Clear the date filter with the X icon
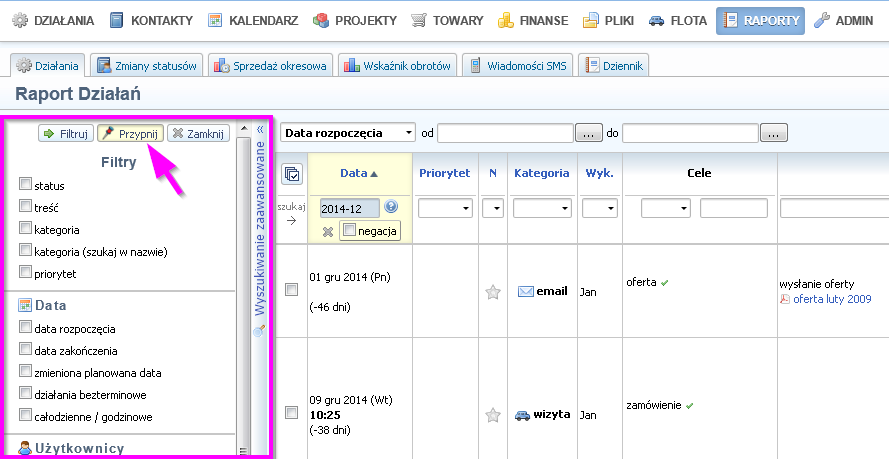 pyautogui.click(x=328, y=232)
